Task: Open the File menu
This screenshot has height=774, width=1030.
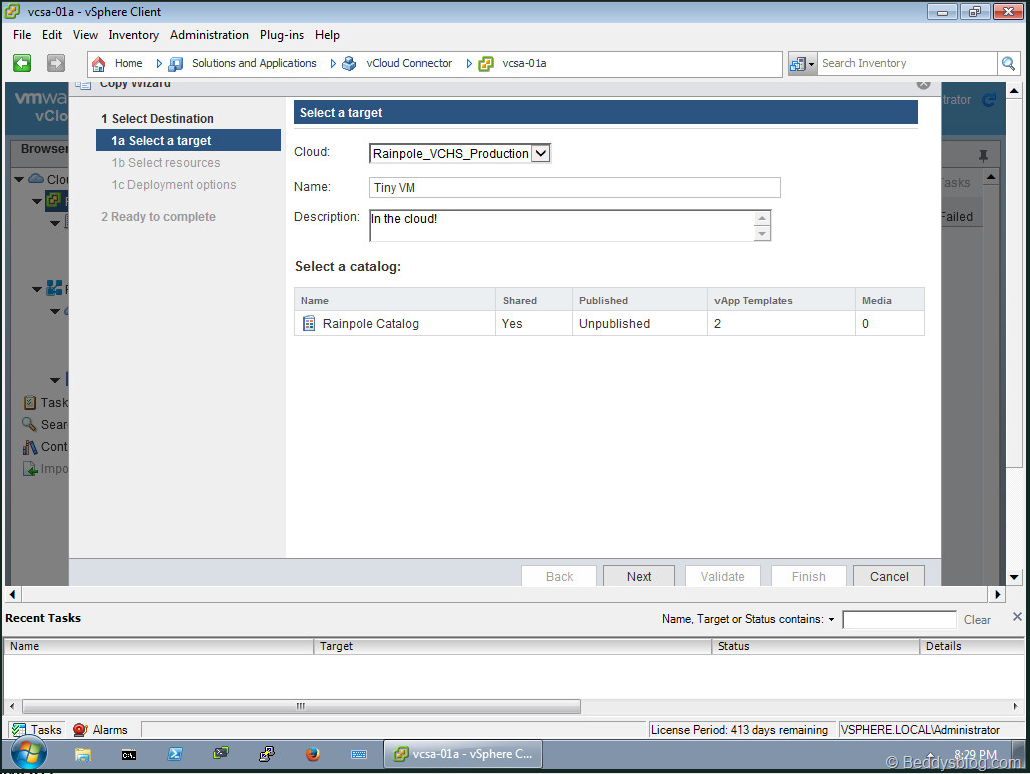Action: tap(22, 35)
